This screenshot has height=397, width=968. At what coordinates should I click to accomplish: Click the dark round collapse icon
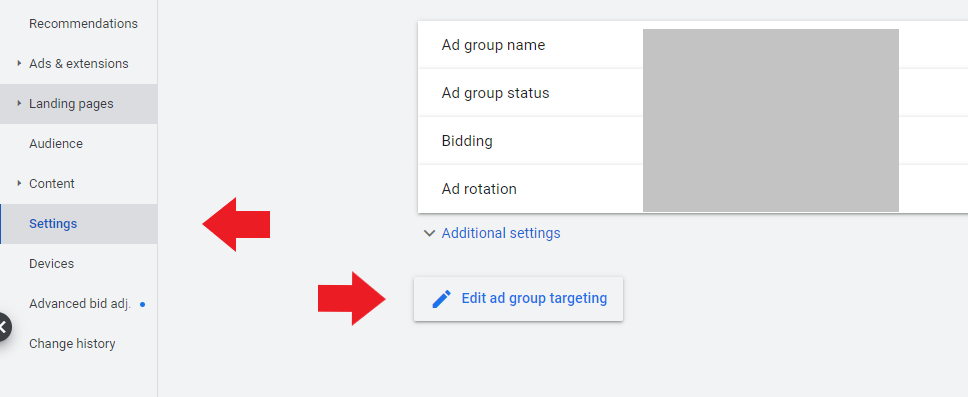pos(2,327)
